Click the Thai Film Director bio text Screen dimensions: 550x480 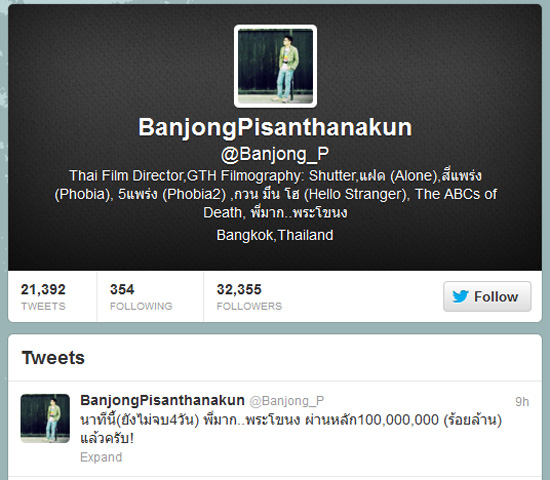[x=275, y=194]
